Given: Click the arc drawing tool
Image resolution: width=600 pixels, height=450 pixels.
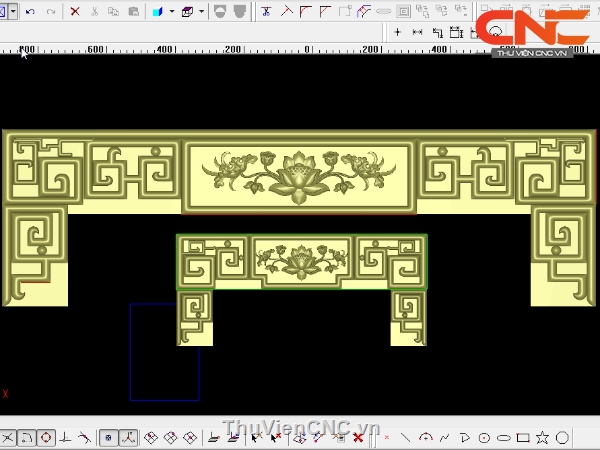Looking at the screenshot, I should (426, 438).
